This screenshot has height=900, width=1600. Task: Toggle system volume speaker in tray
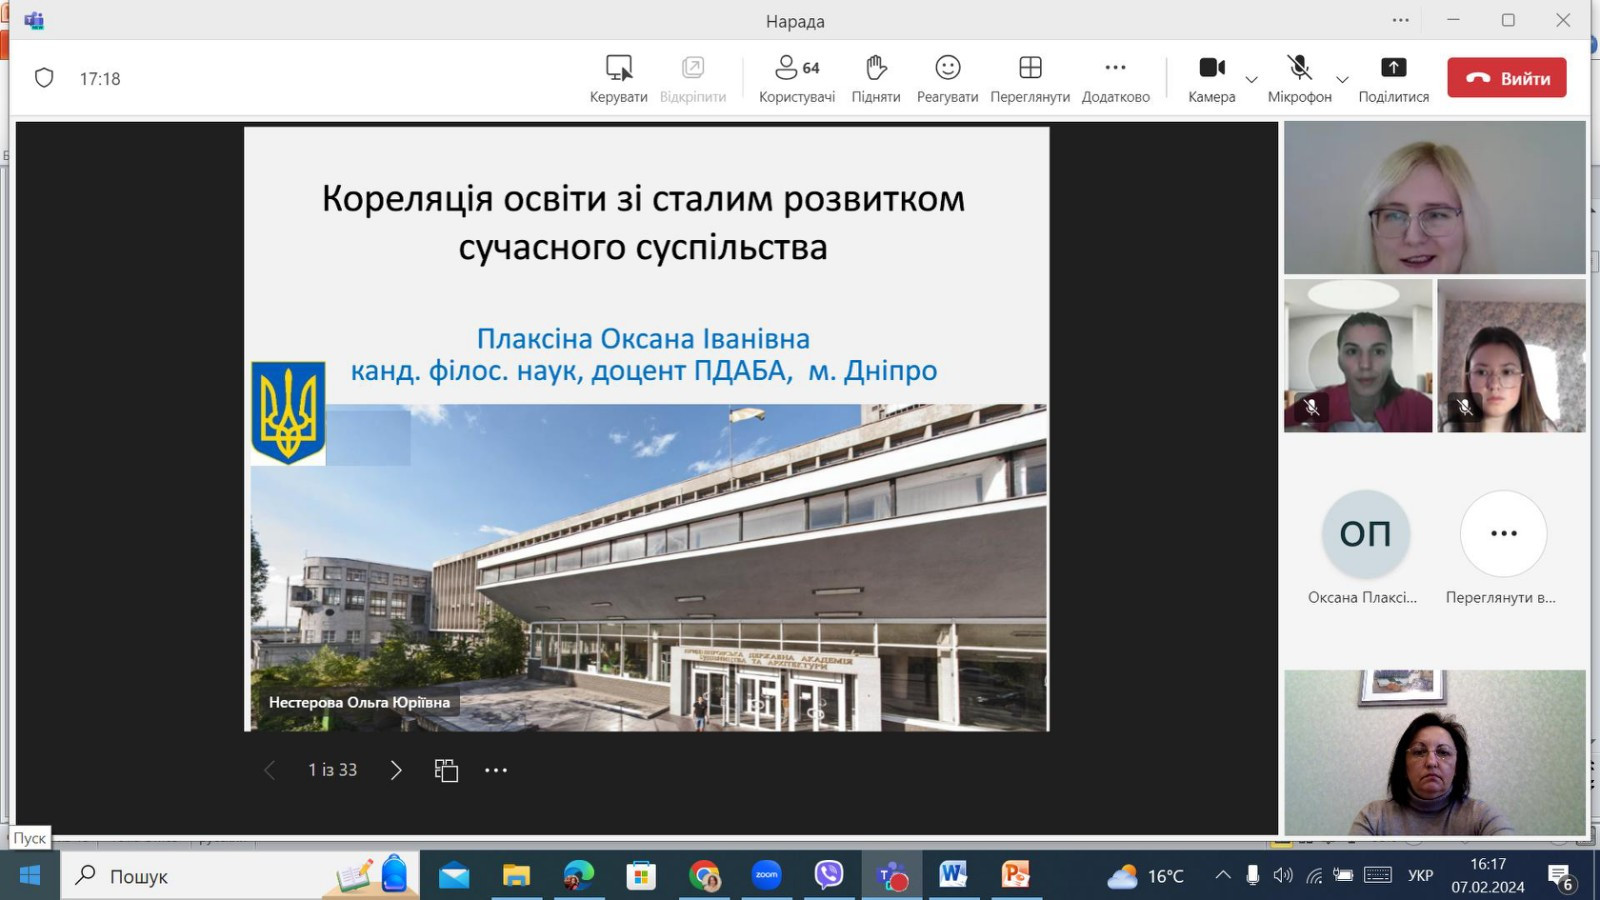[1283, 876]
